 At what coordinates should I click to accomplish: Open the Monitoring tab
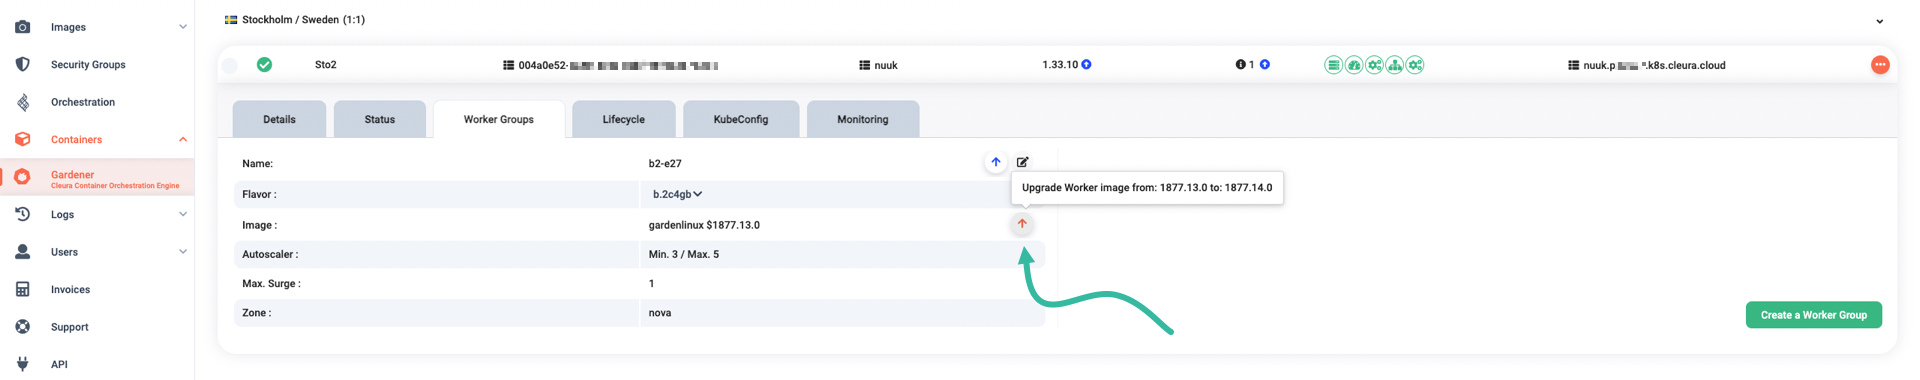click(863, 119)
